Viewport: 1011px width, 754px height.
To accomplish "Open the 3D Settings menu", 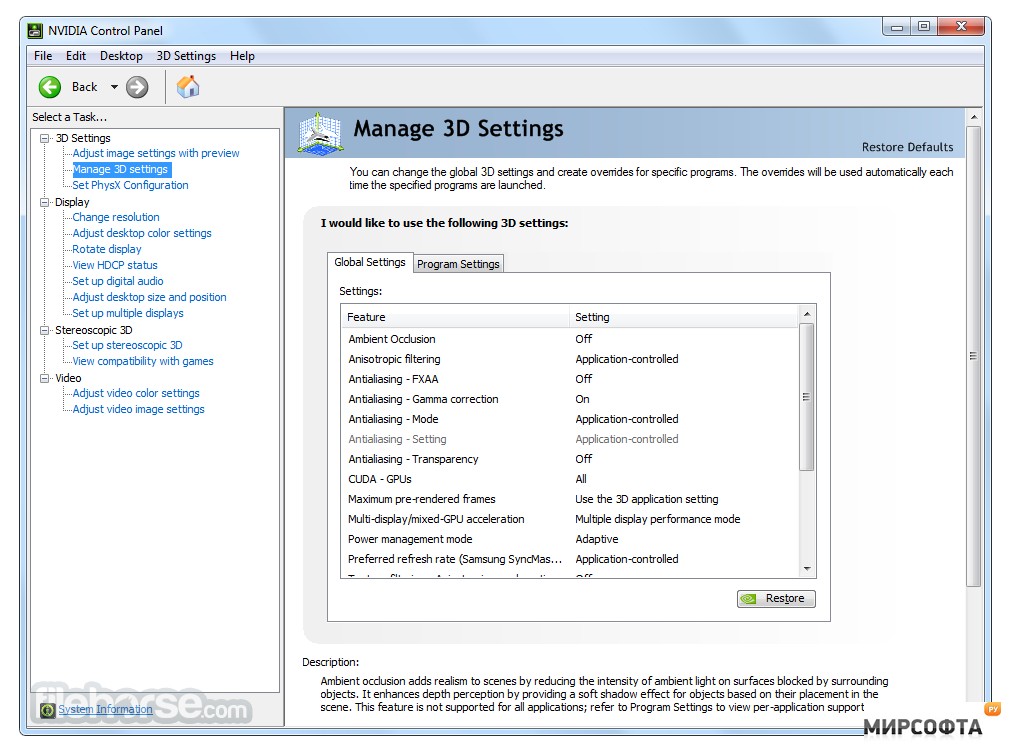I will pos(186,56).
